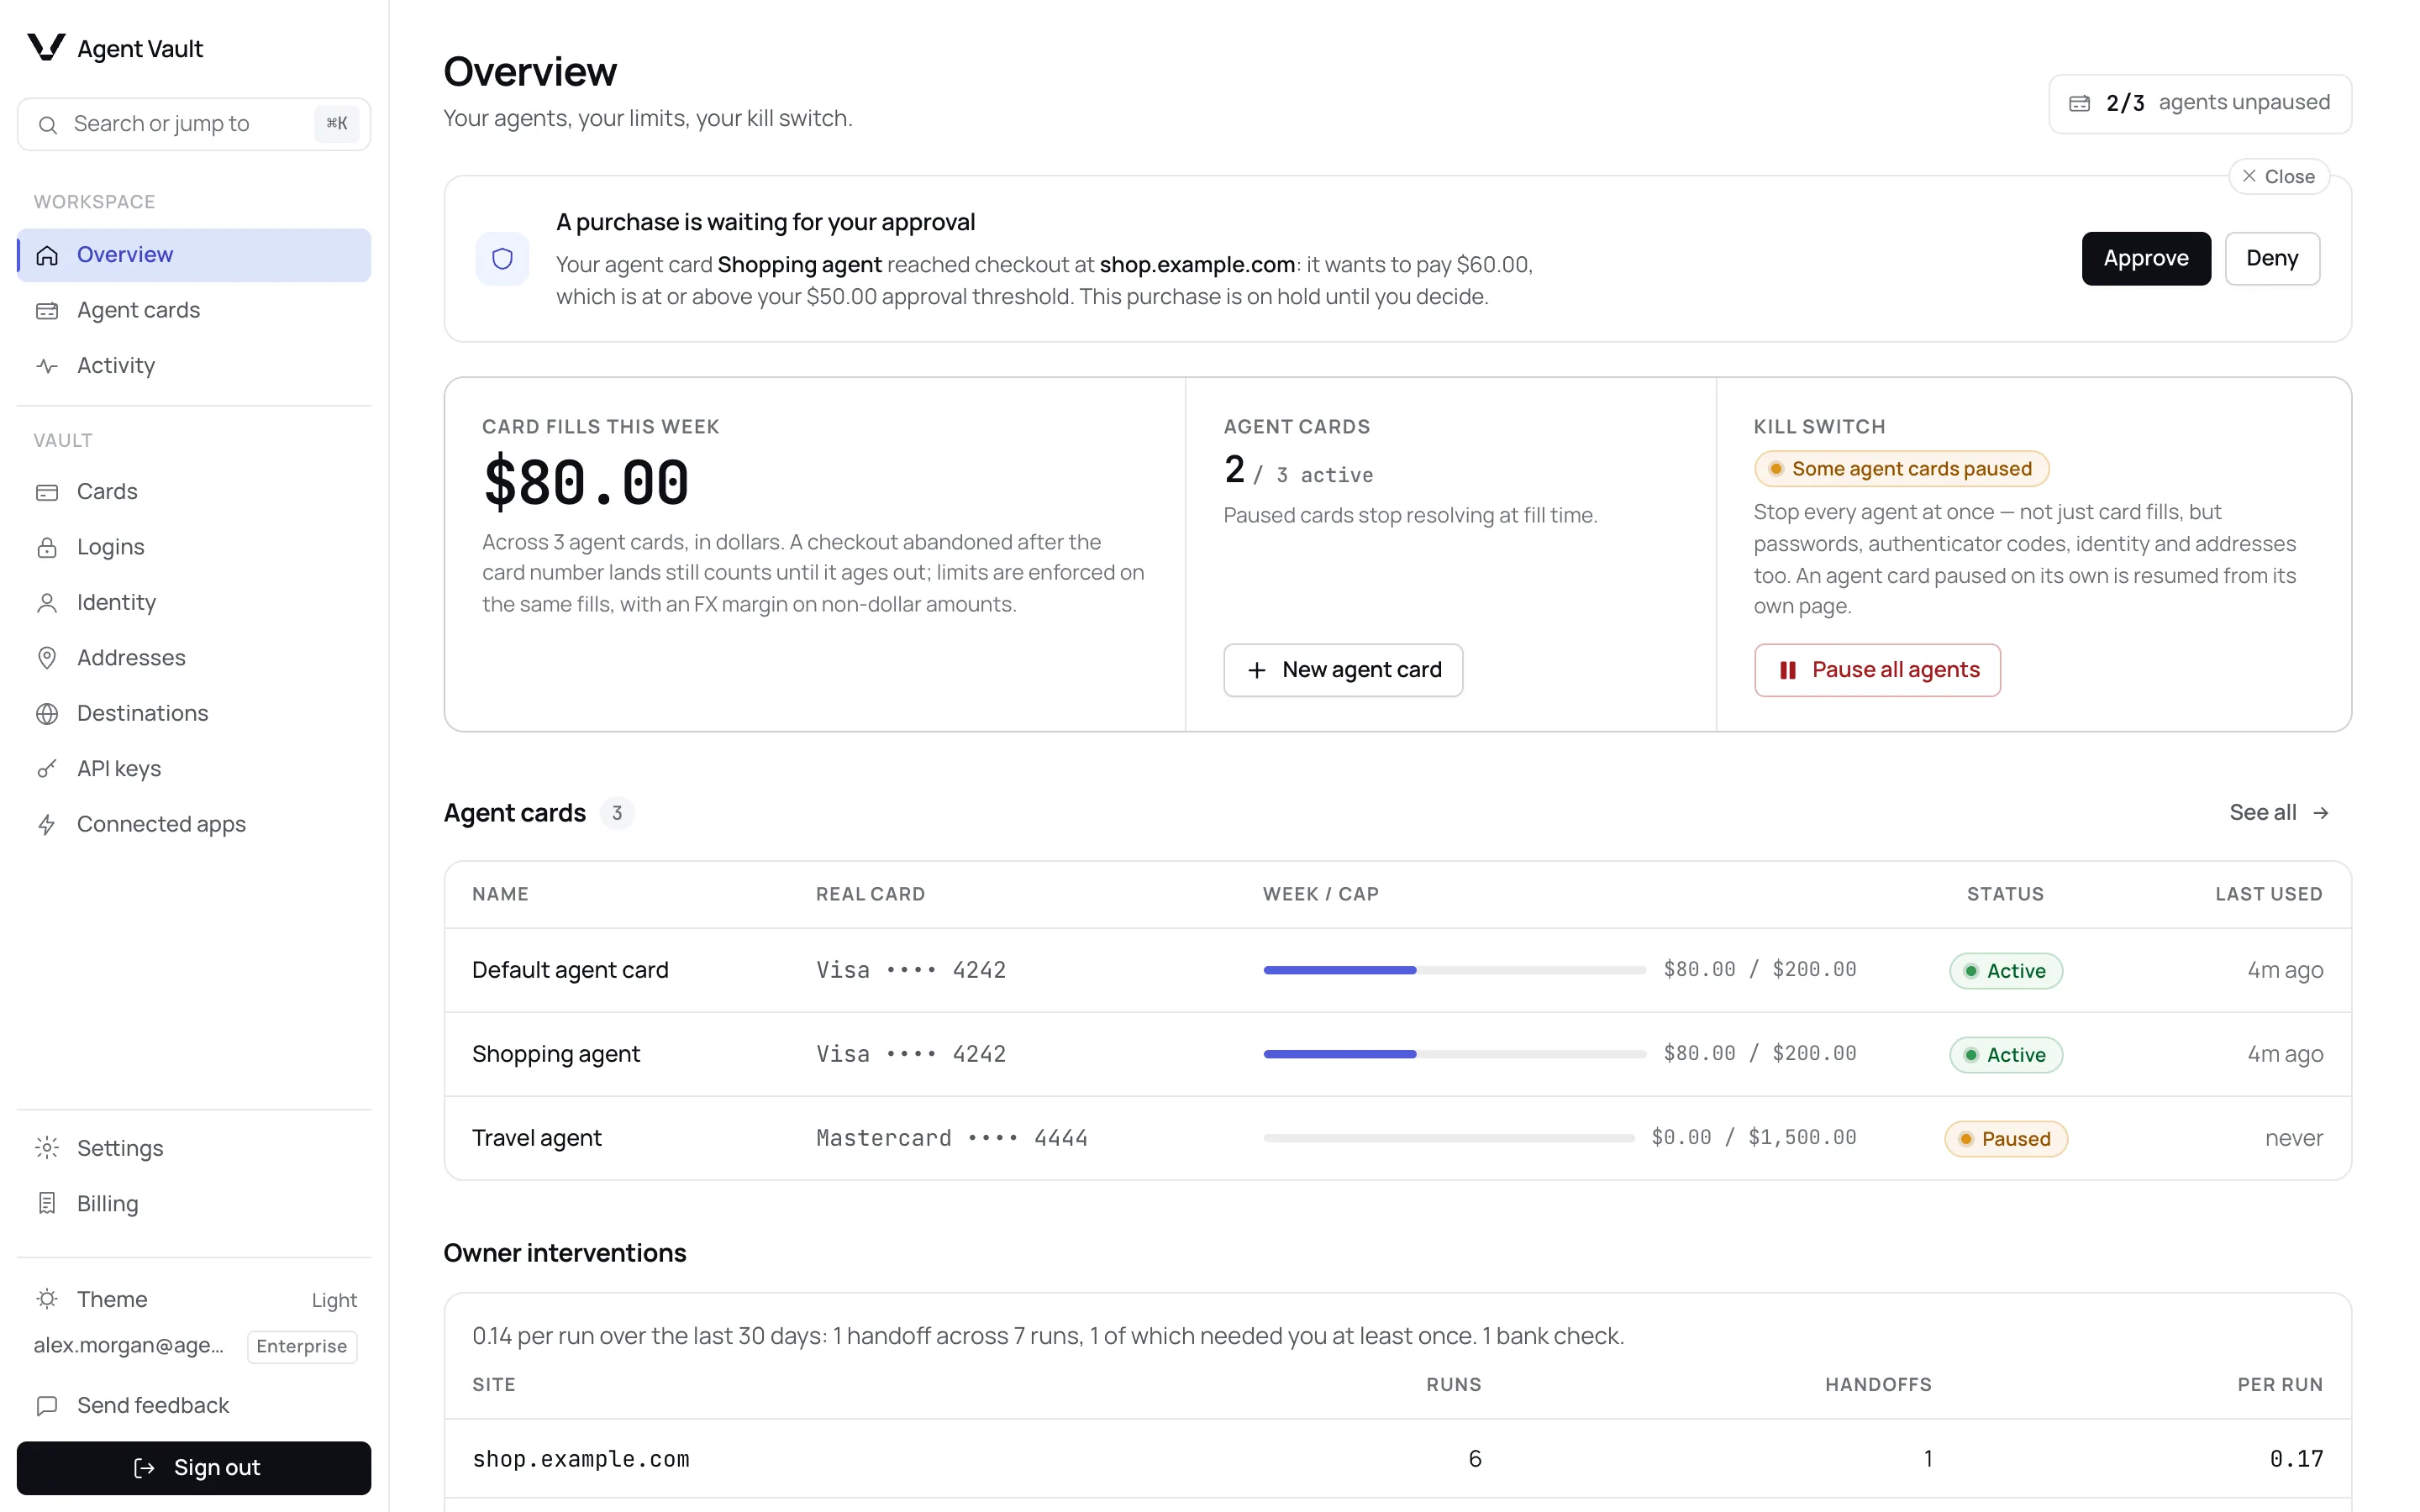Viewport: 2420px width, 1512px height.
Task: Click the Overview home icon
Action: point(47,255)
